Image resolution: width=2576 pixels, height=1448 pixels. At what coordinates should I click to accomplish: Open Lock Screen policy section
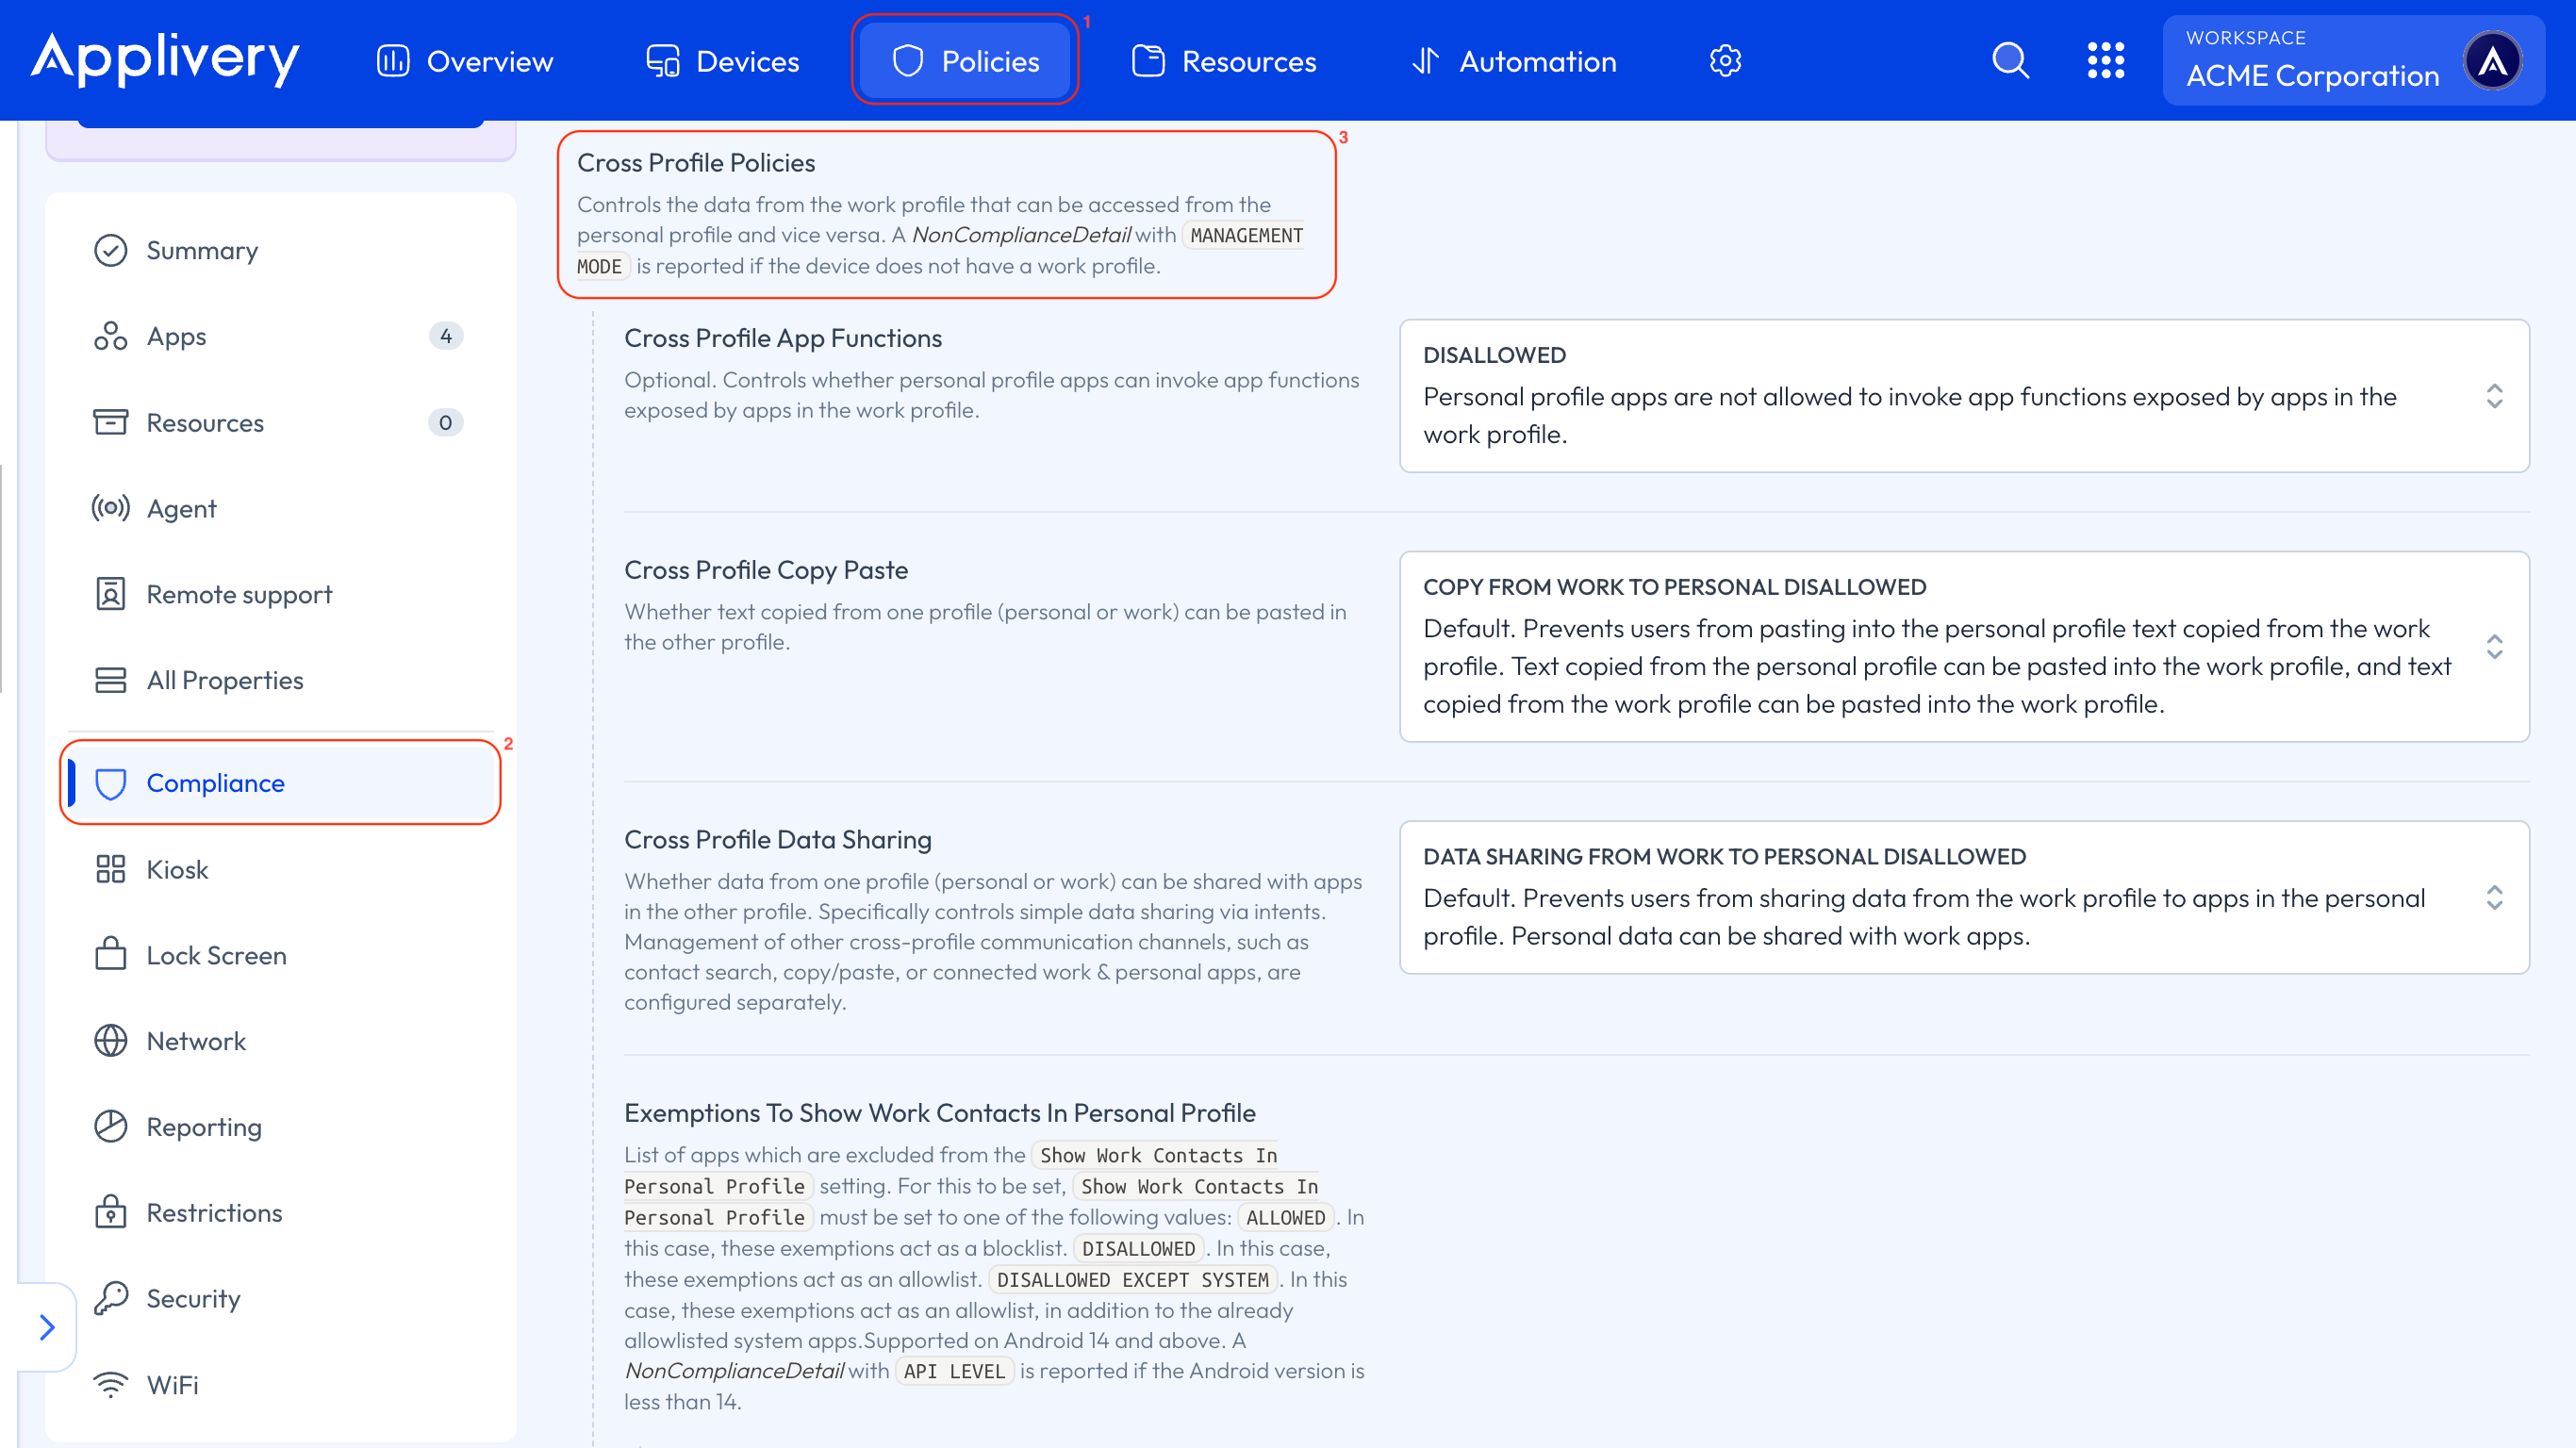pos(216,955)
